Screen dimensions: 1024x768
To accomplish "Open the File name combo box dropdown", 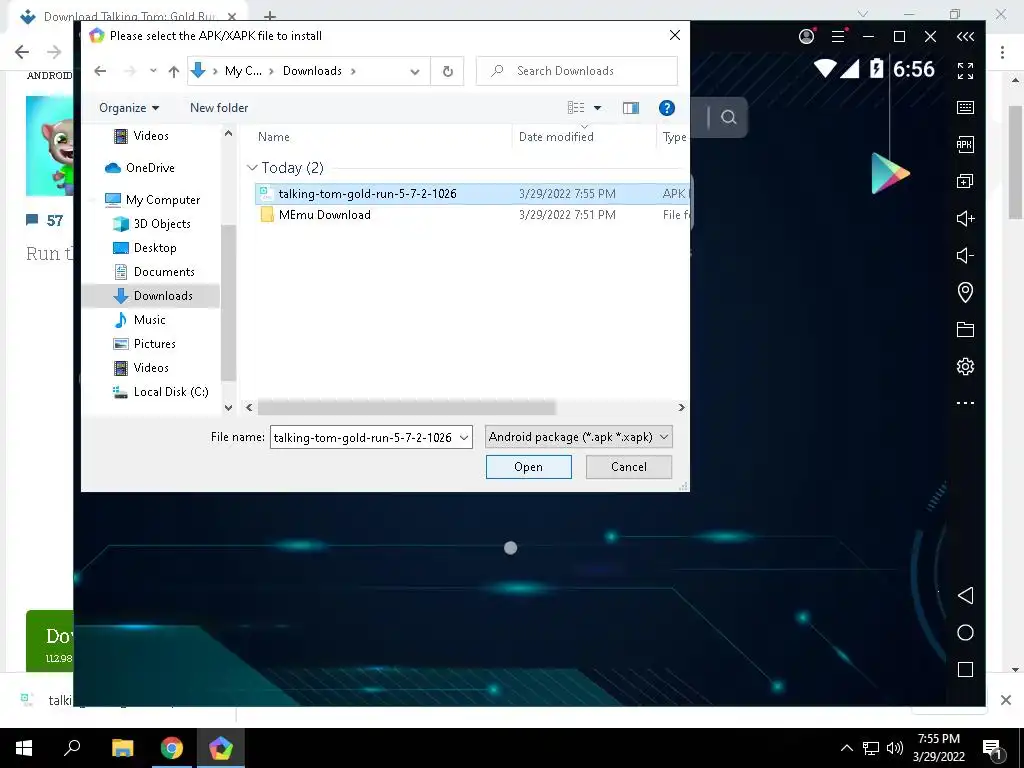I will click(464, 438).
